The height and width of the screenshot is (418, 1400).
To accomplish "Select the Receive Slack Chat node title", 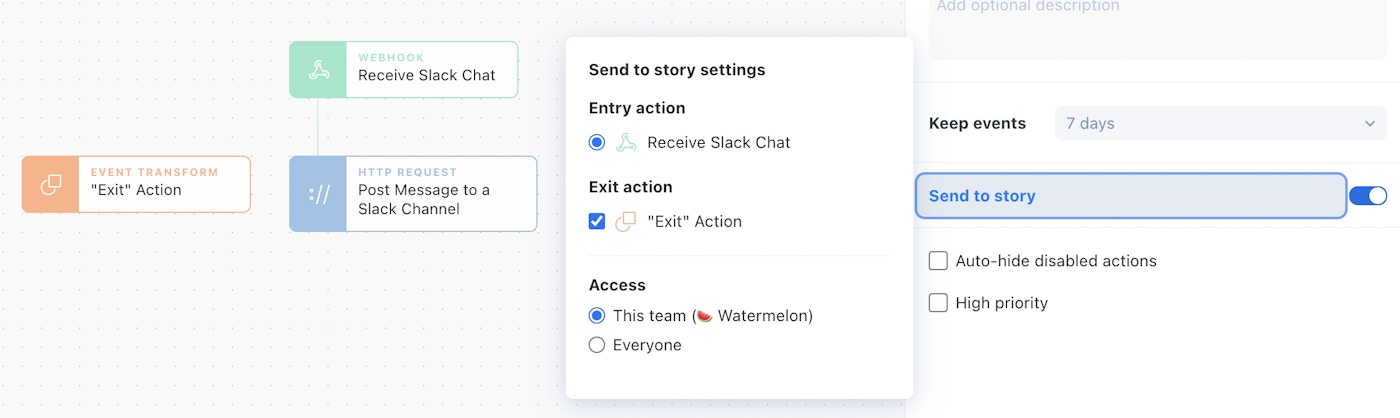I will pyautogui.click(x=426, y=75).
